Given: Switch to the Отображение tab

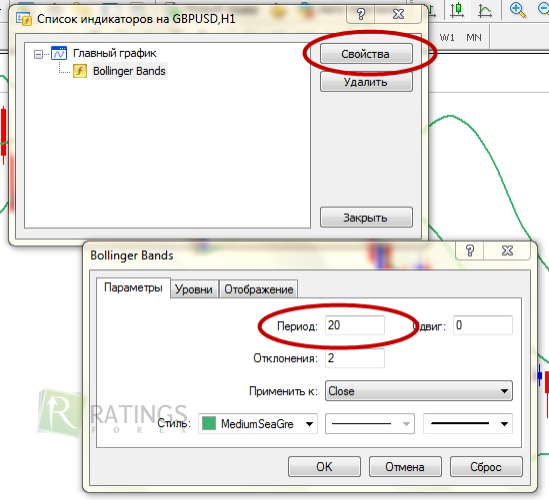Looking at the screenshot, I should (x=258, y=289).
